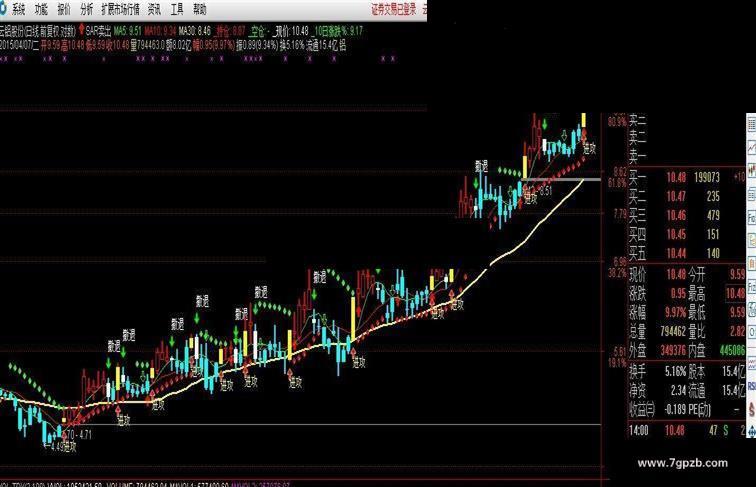
Task: Click the 换手 5.16% value
Action: [675, 372]
